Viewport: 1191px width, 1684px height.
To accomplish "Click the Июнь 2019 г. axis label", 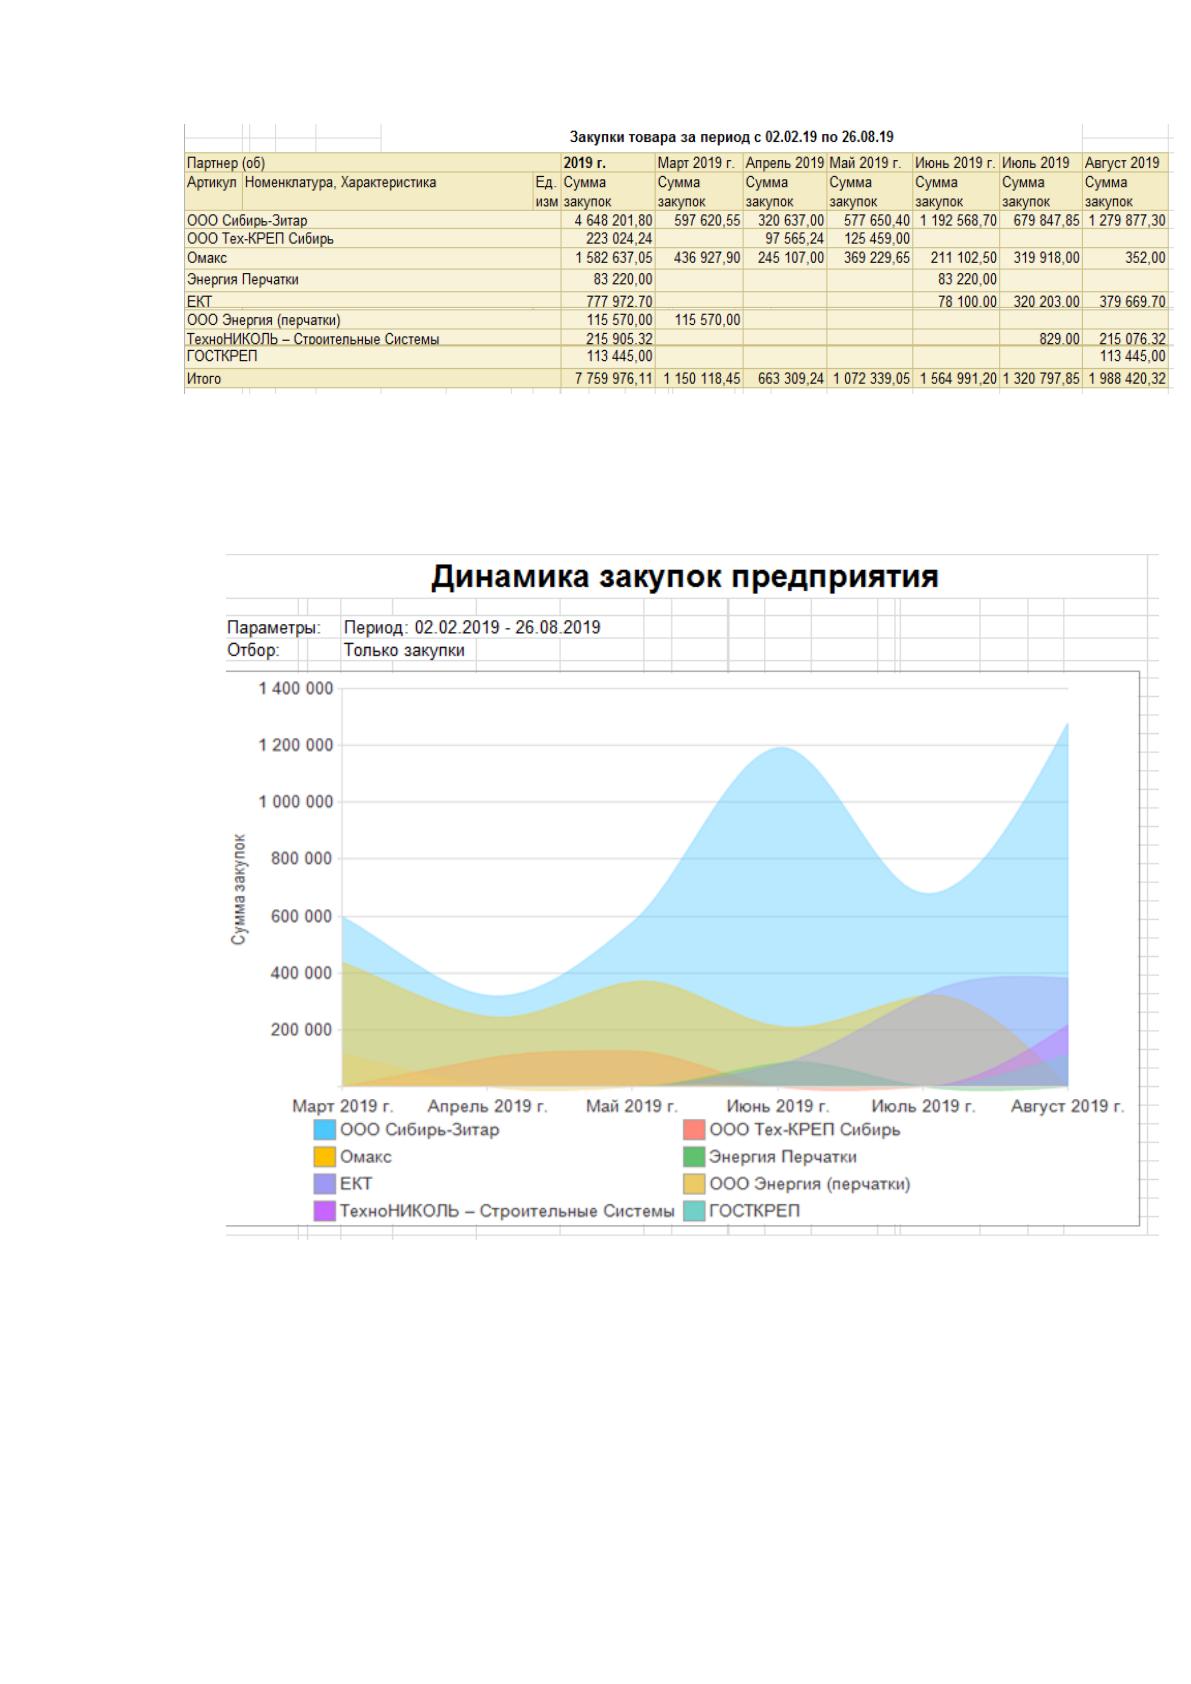I will (x=777, y=1106).
